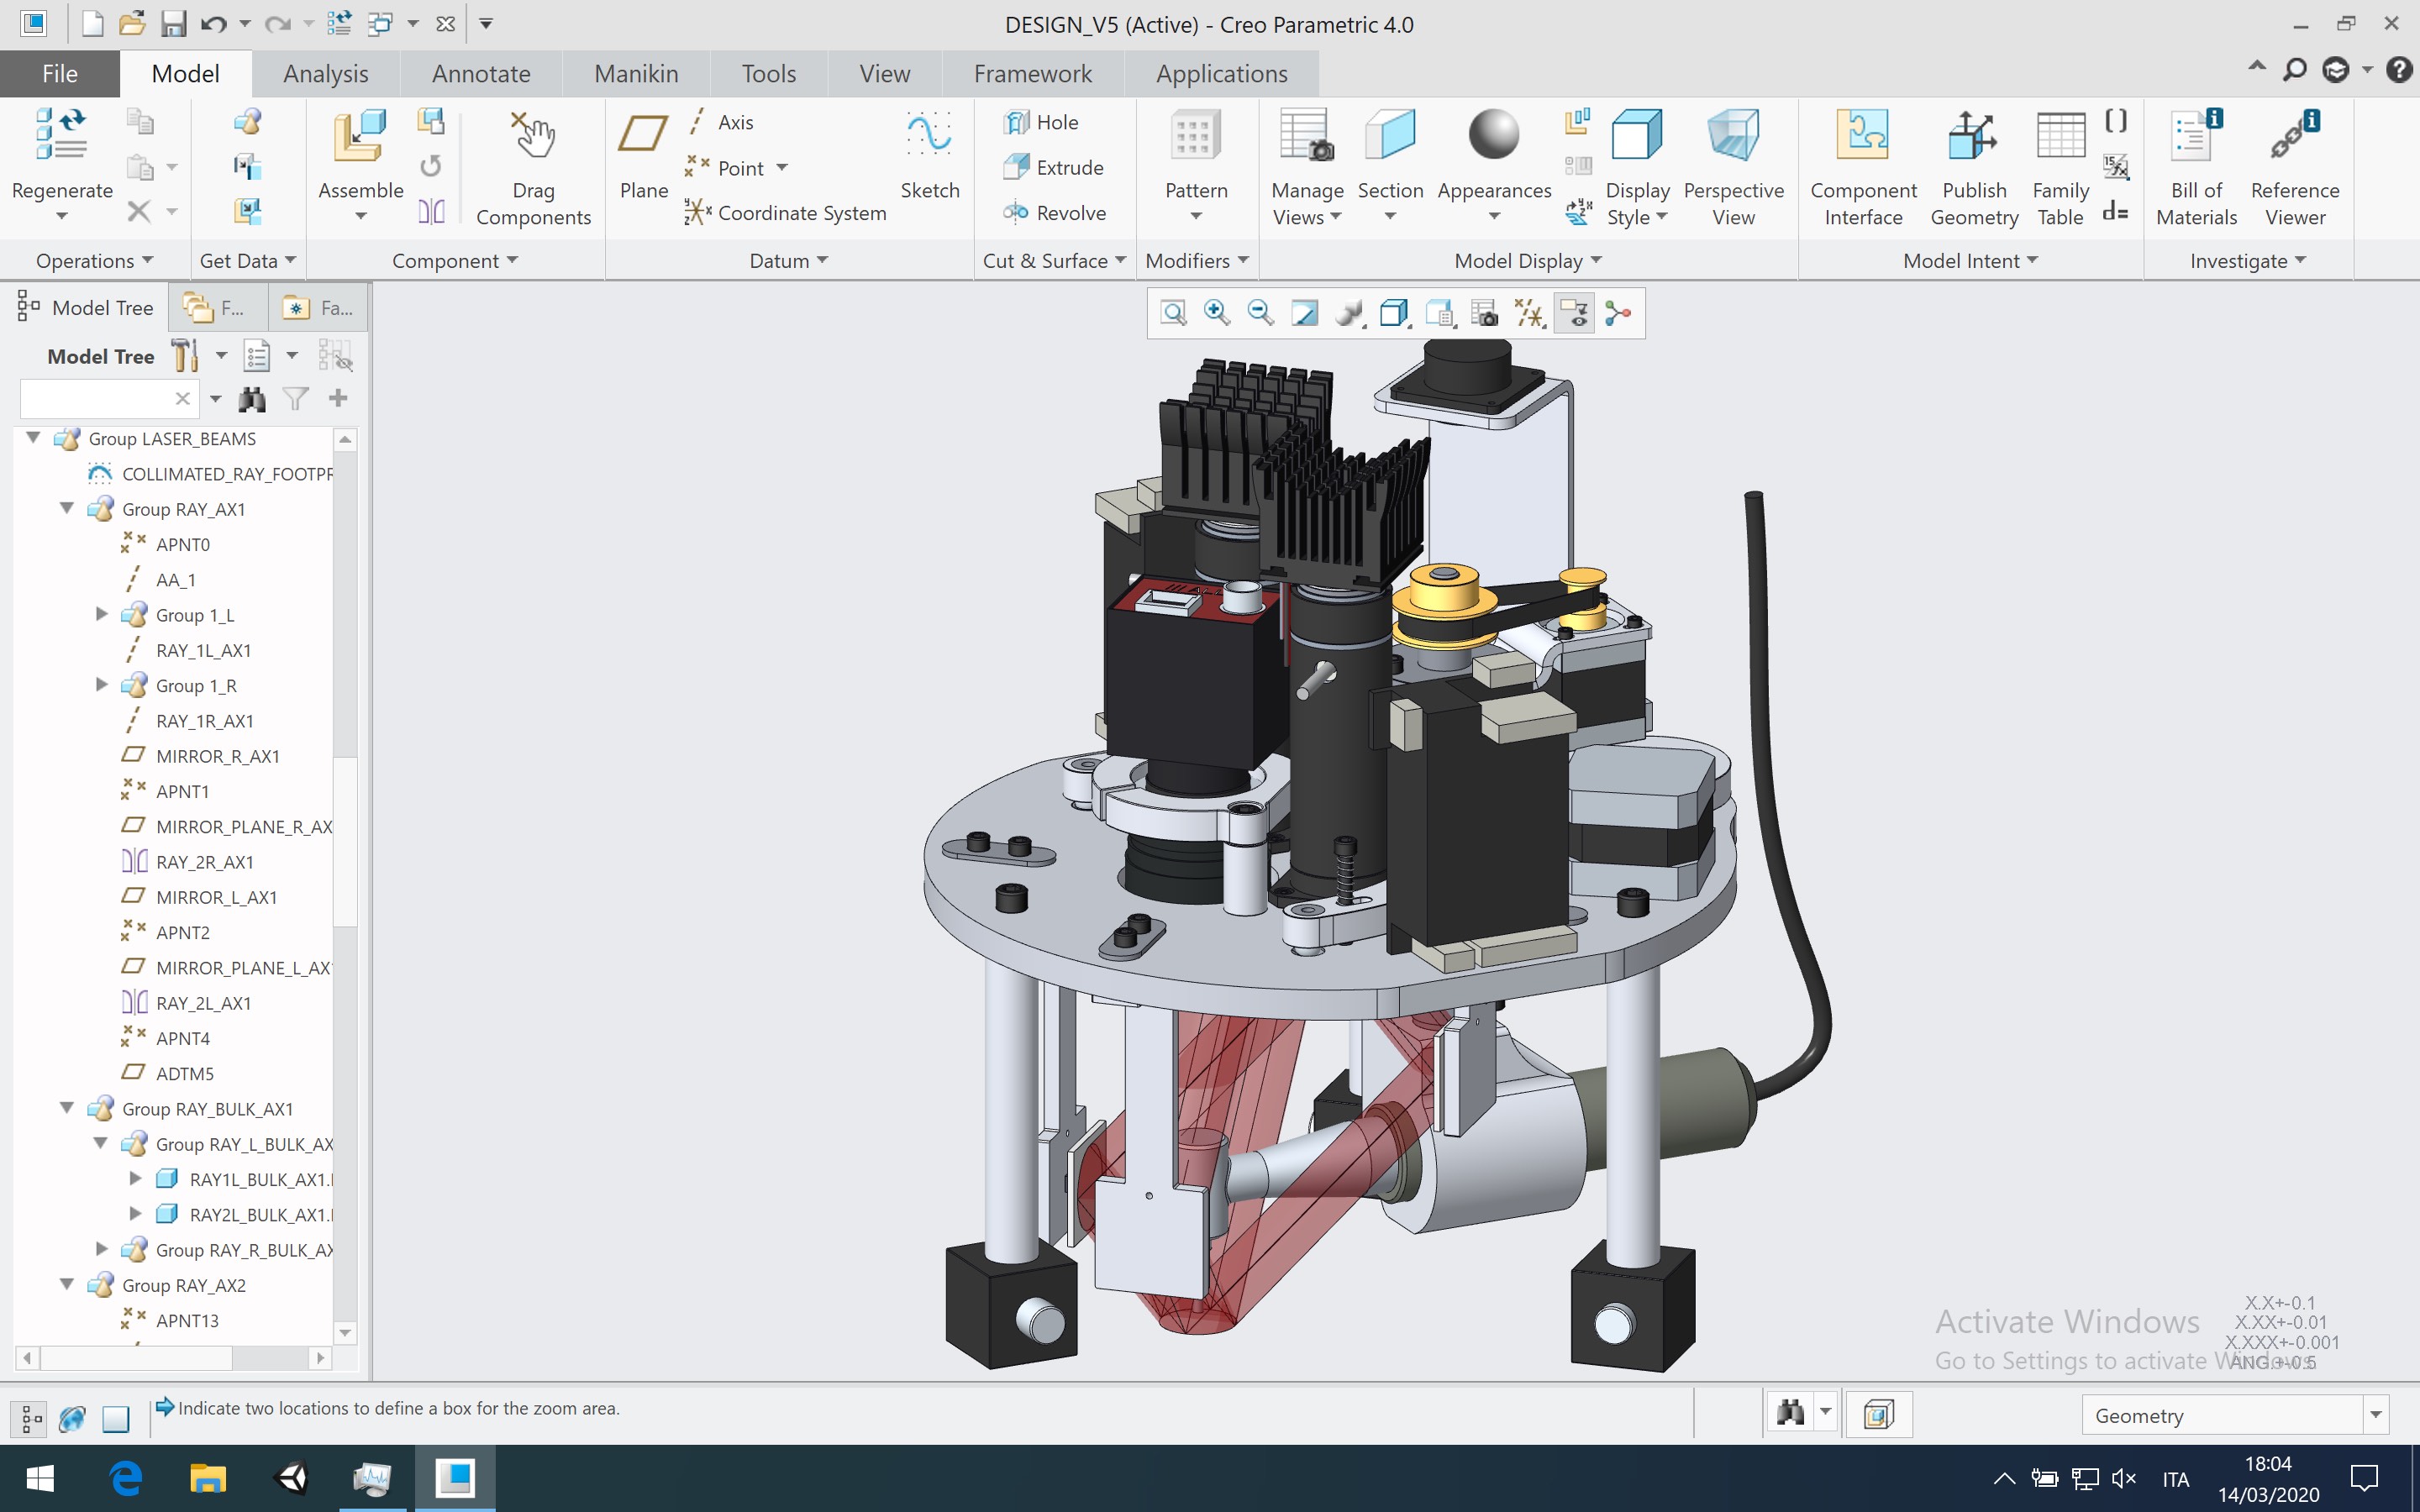Open Saved Orientations in graphics toolbar
Image resolution: width=2420 pixels, height=1512 pixels.
1440,314
